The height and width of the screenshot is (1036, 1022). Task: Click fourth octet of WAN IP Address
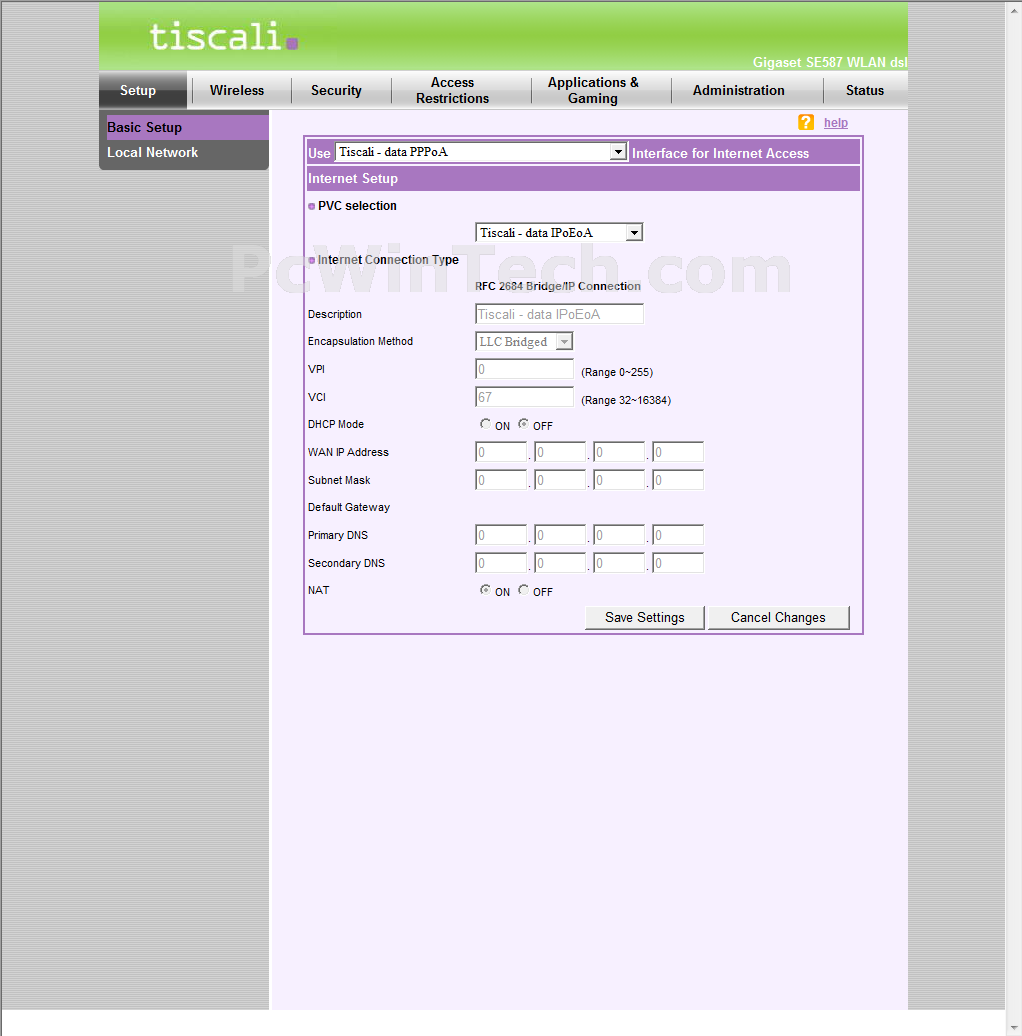[x=677, y=452]
